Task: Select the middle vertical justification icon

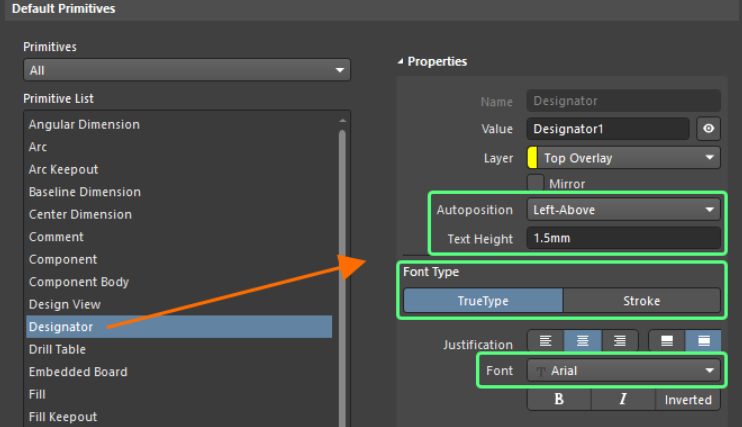Action: [x=667, y=343]
